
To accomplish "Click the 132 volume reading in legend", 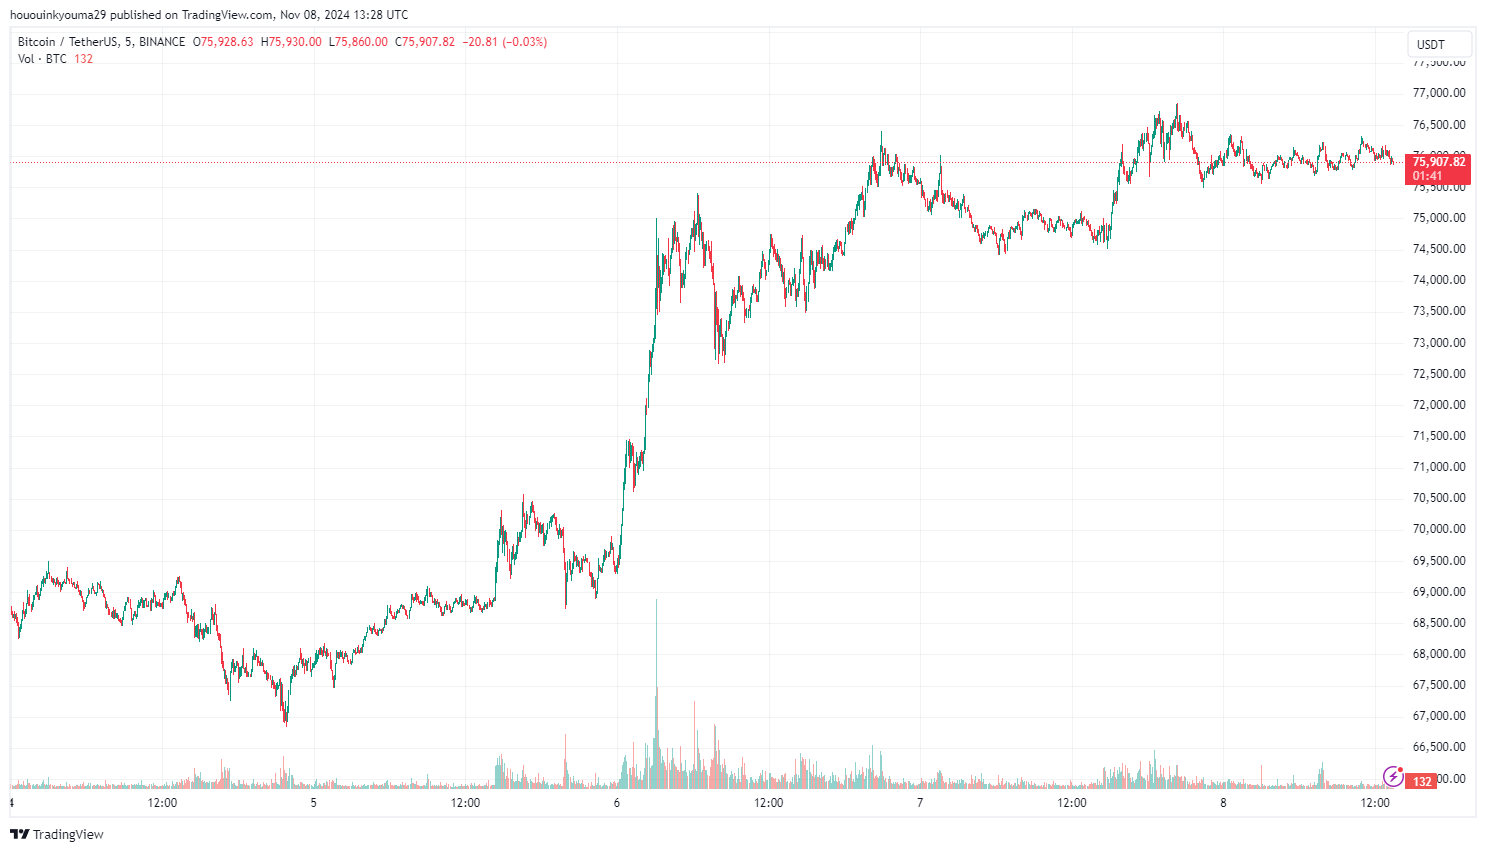I will click(x=83, y=59).
